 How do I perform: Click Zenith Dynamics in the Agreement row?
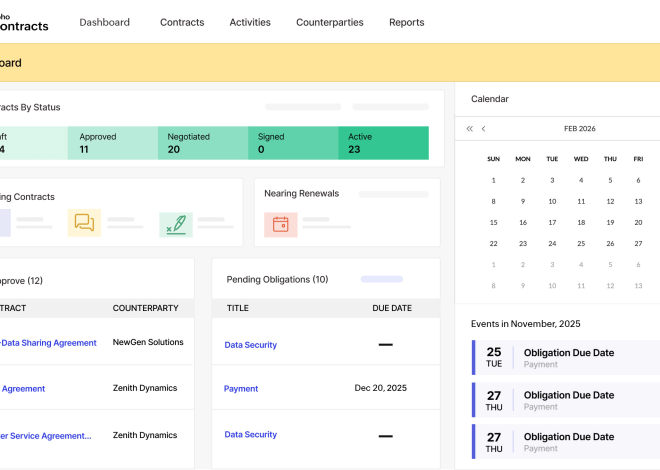pyautogui.click(x=145, y=388)
